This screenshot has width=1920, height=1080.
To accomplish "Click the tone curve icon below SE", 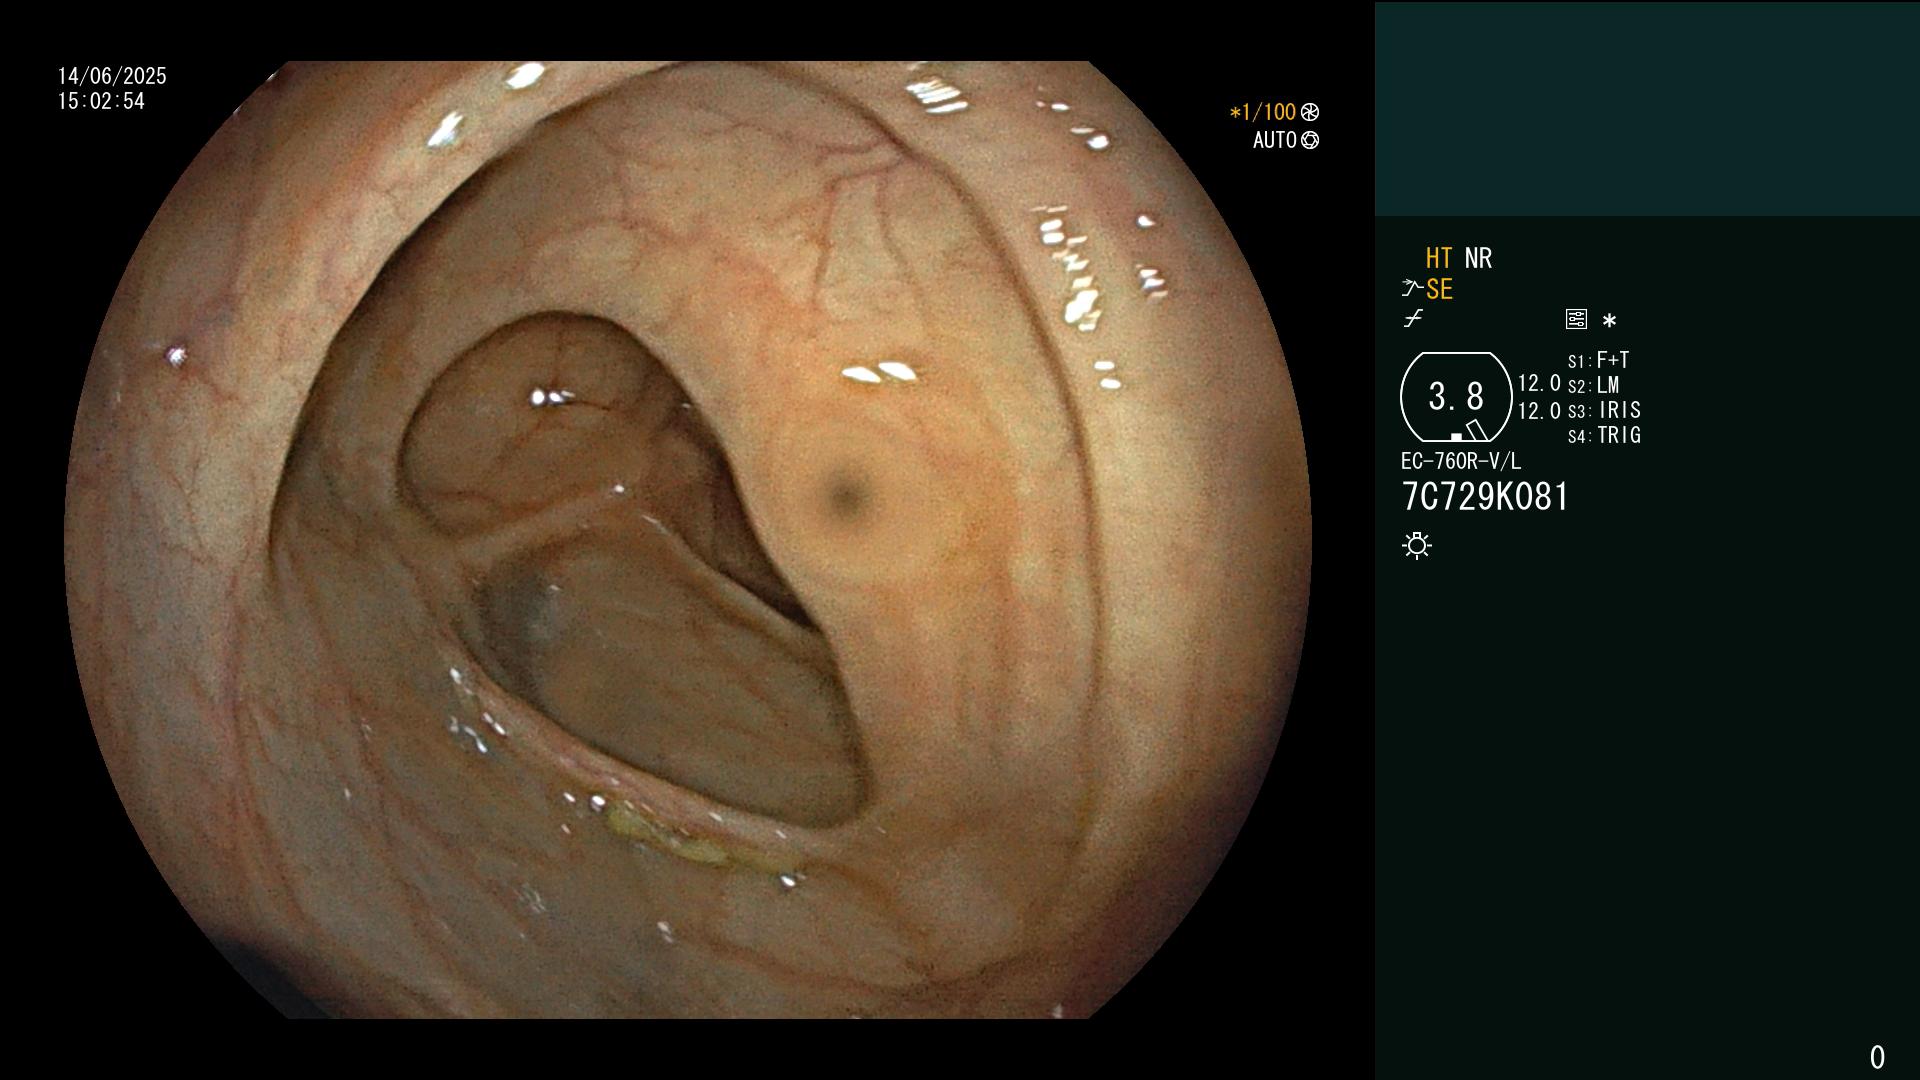I will point(1413,319).
